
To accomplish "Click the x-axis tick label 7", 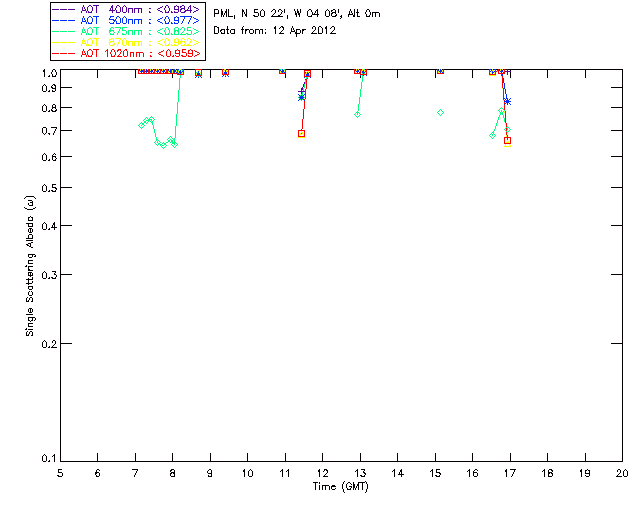I will (135, 473).
